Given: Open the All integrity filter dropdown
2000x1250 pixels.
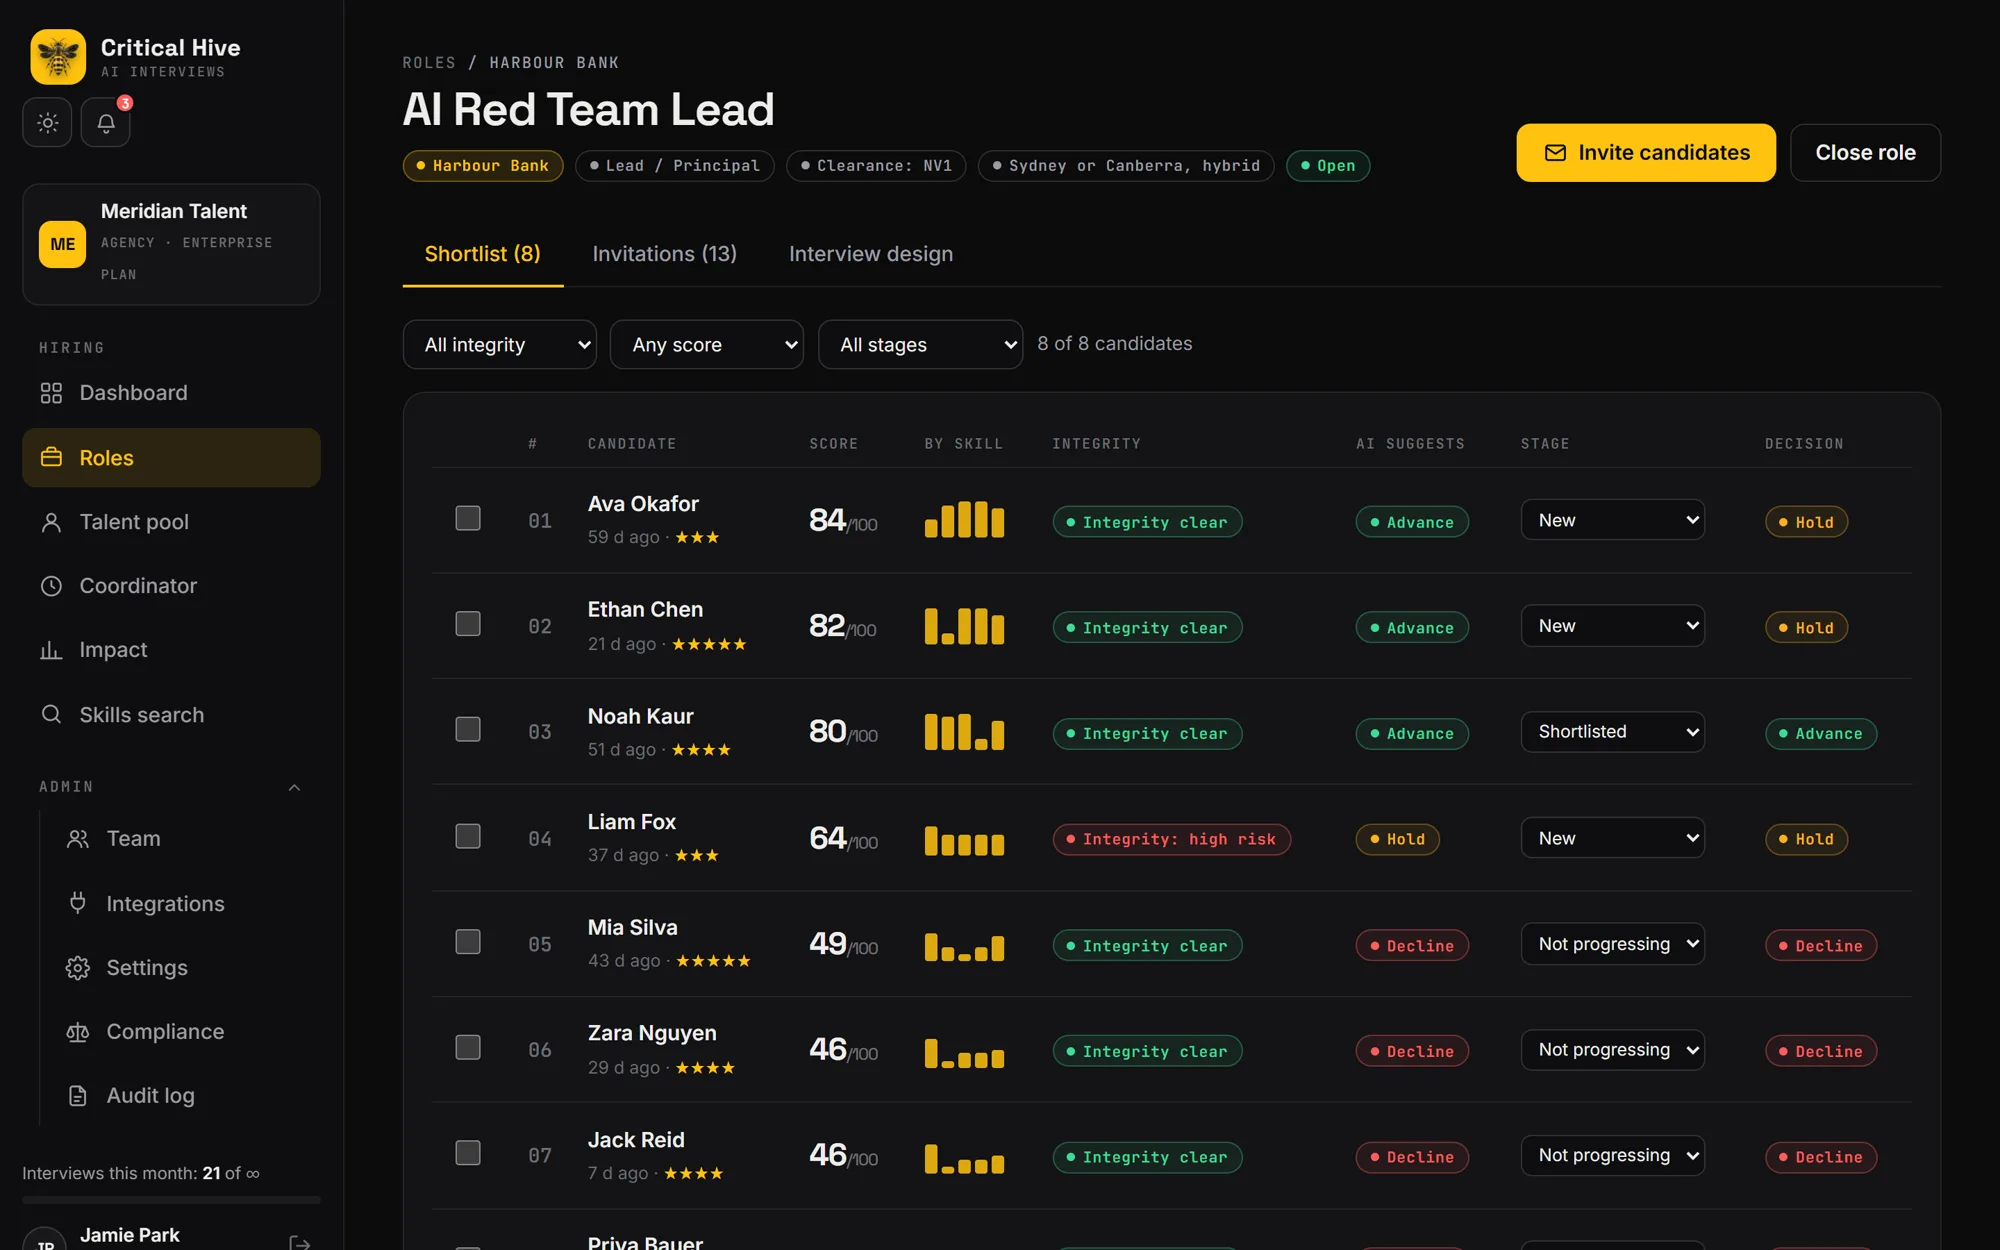Looking at the screenshot, I should (x=500, y=344).
